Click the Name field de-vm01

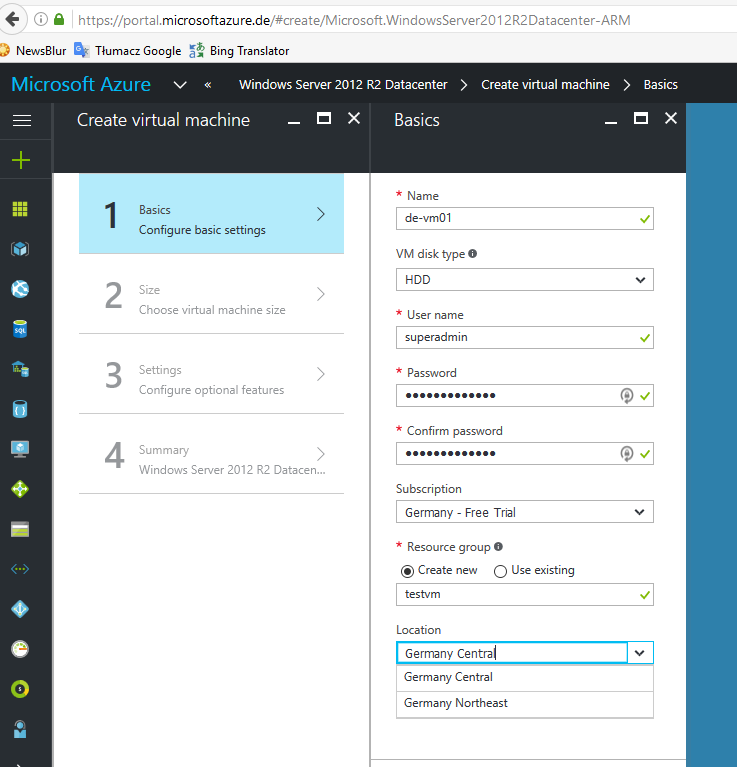[524, 218]
